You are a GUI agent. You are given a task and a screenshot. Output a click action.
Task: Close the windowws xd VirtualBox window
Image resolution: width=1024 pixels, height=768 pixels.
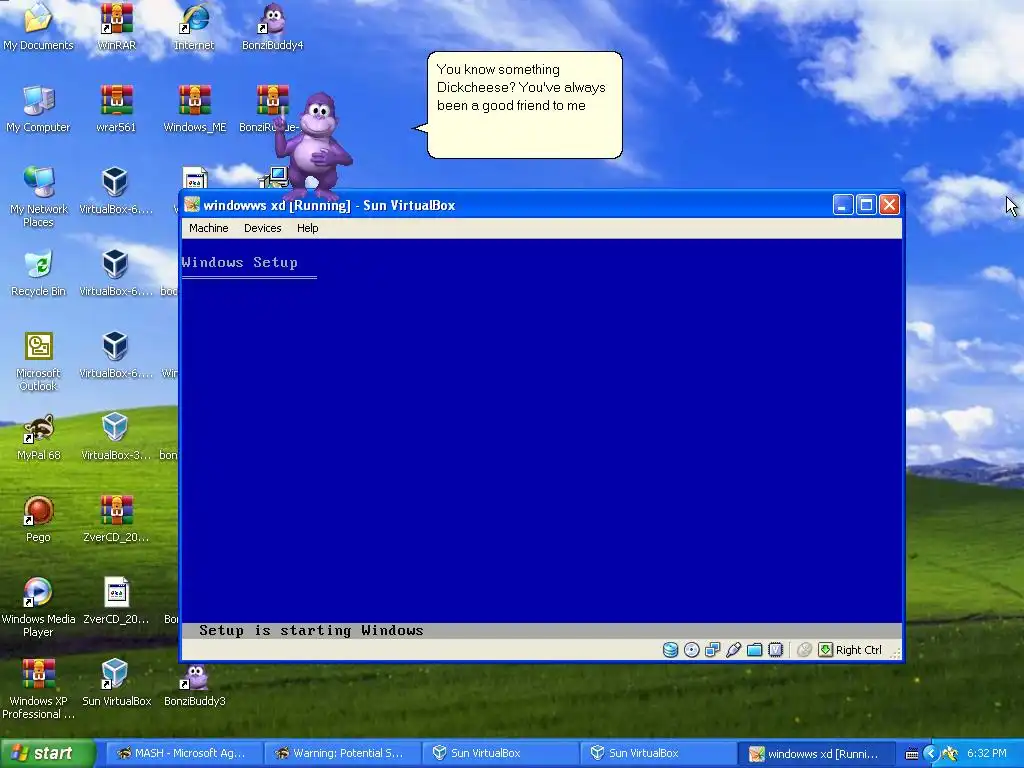(889, 205)
